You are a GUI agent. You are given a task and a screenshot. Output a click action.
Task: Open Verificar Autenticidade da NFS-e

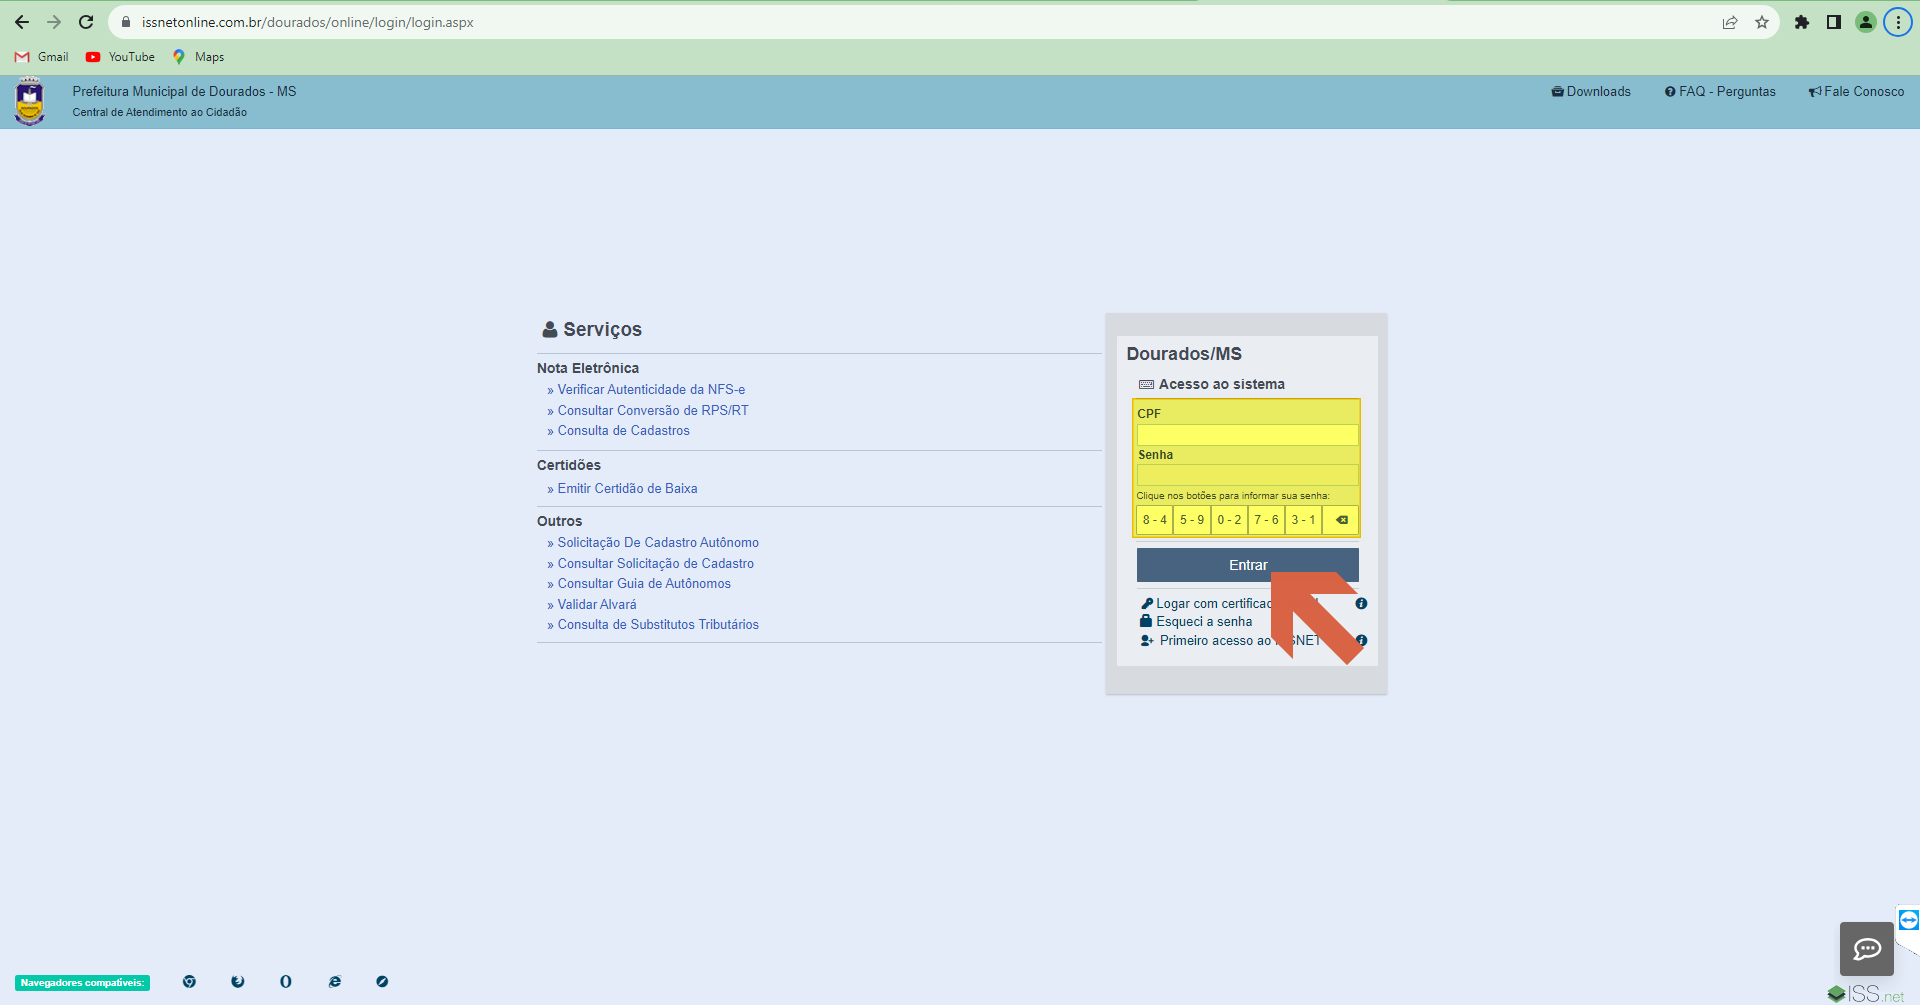[x=651, y=390]
